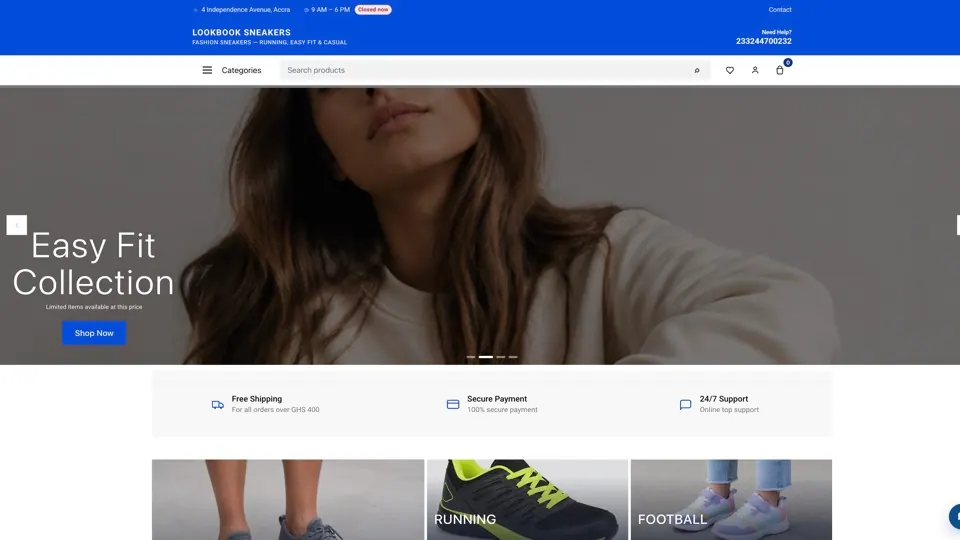The image size is (960, 540).
Task: Click the Need Help? label
Action: click(x=776, y=32)
